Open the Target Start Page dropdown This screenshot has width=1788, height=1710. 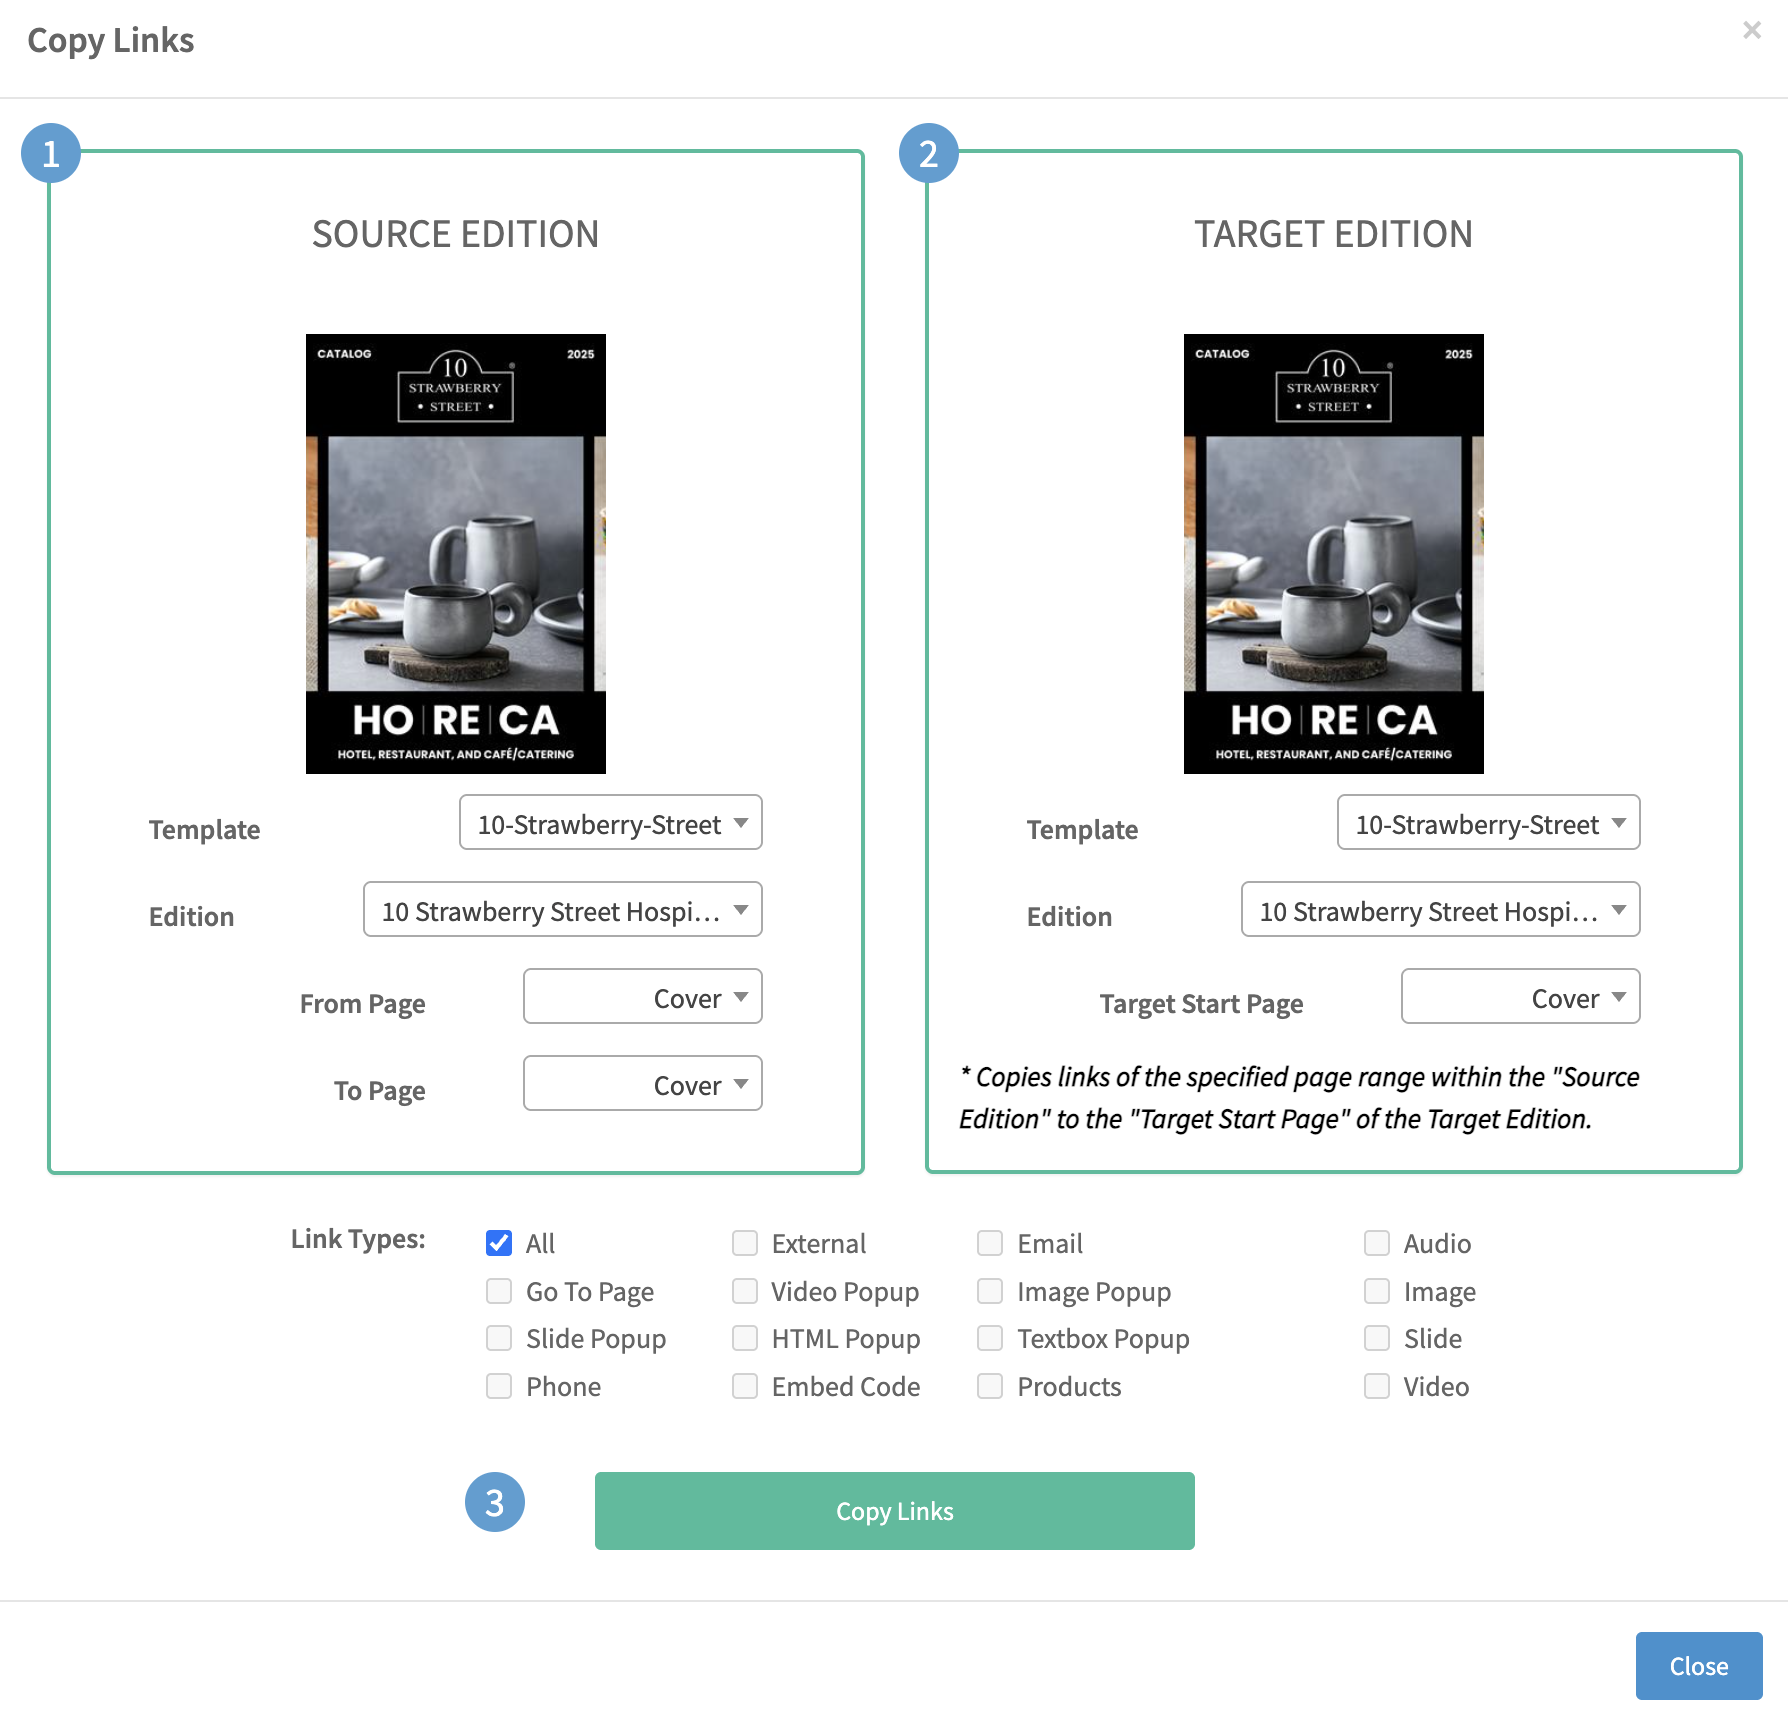pos(1520,997)
